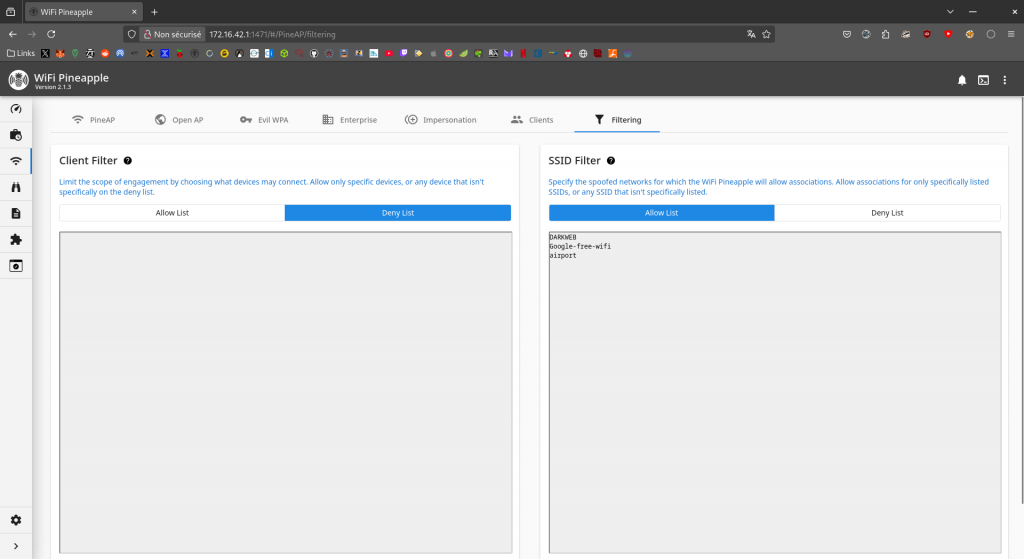Select the Filtering tab

(x=617, y=120)
